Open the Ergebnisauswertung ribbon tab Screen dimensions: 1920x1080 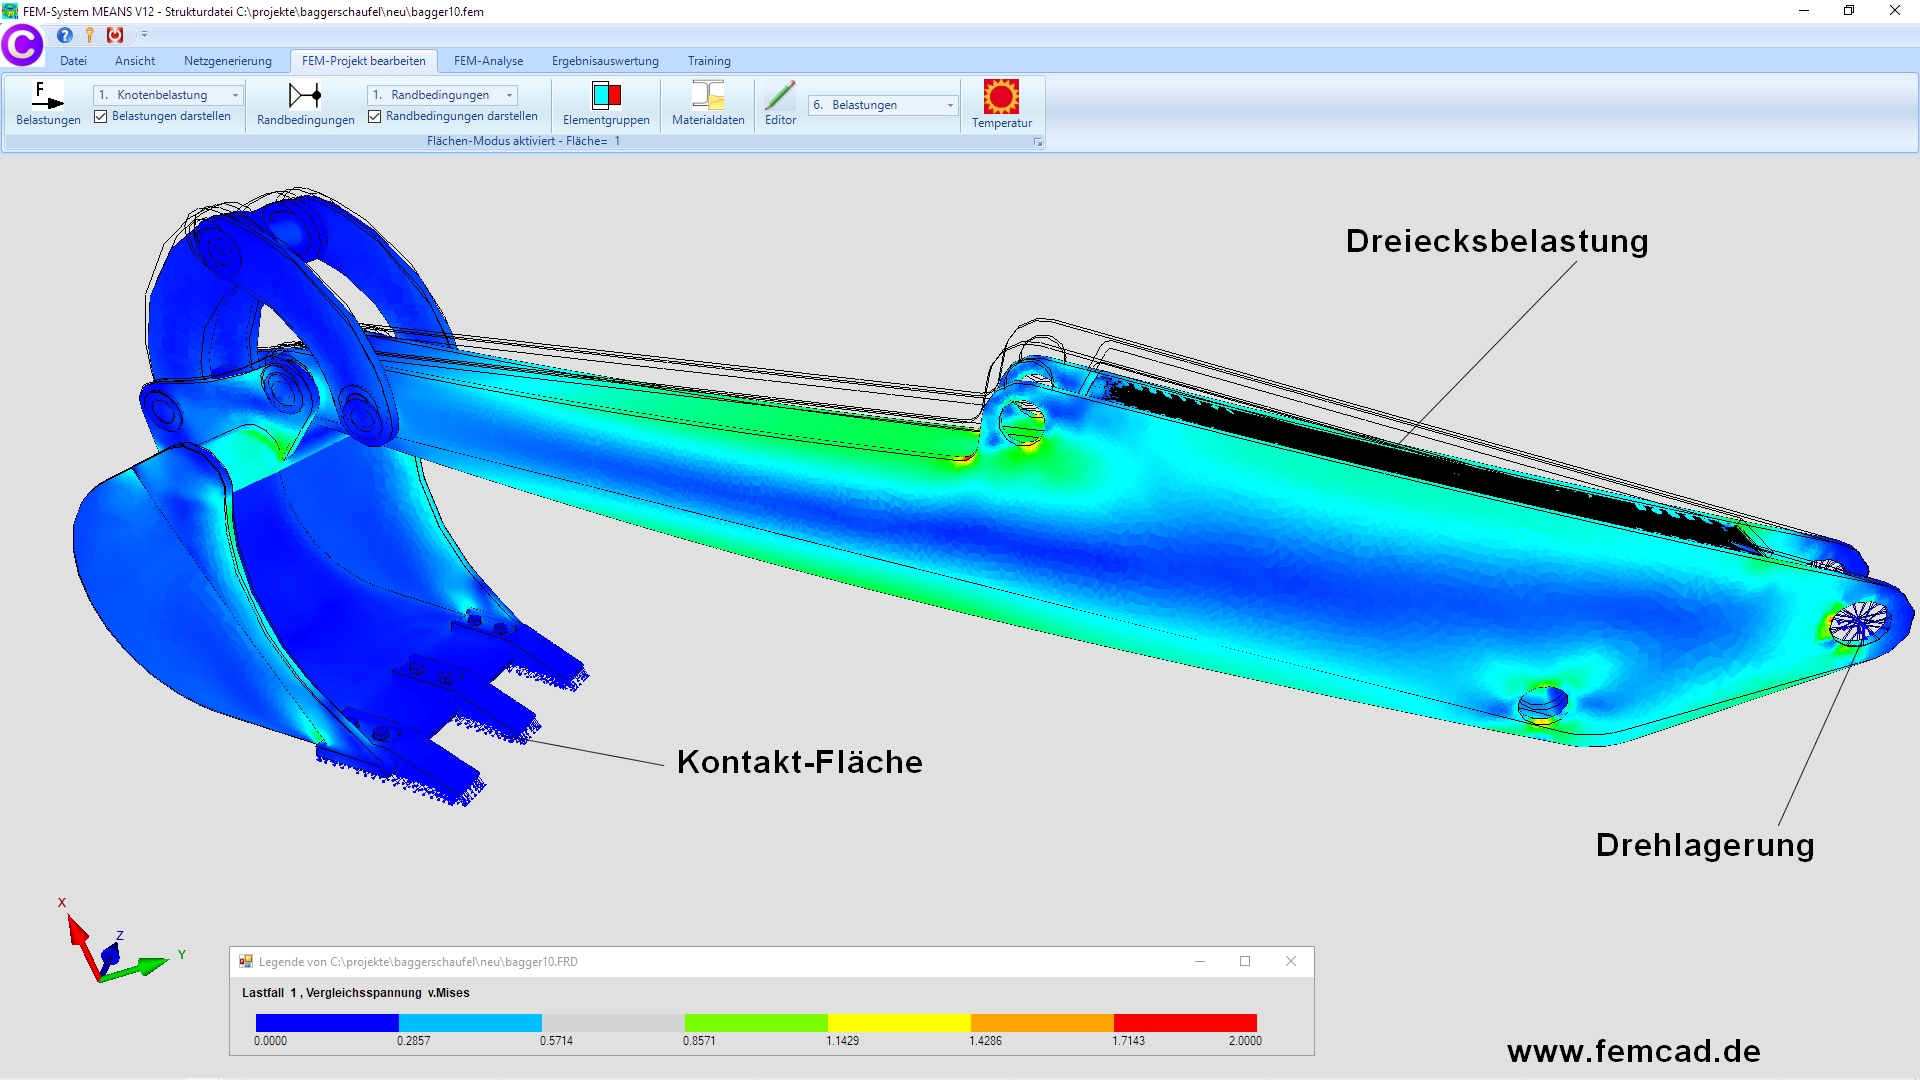(x=605, y=61)
